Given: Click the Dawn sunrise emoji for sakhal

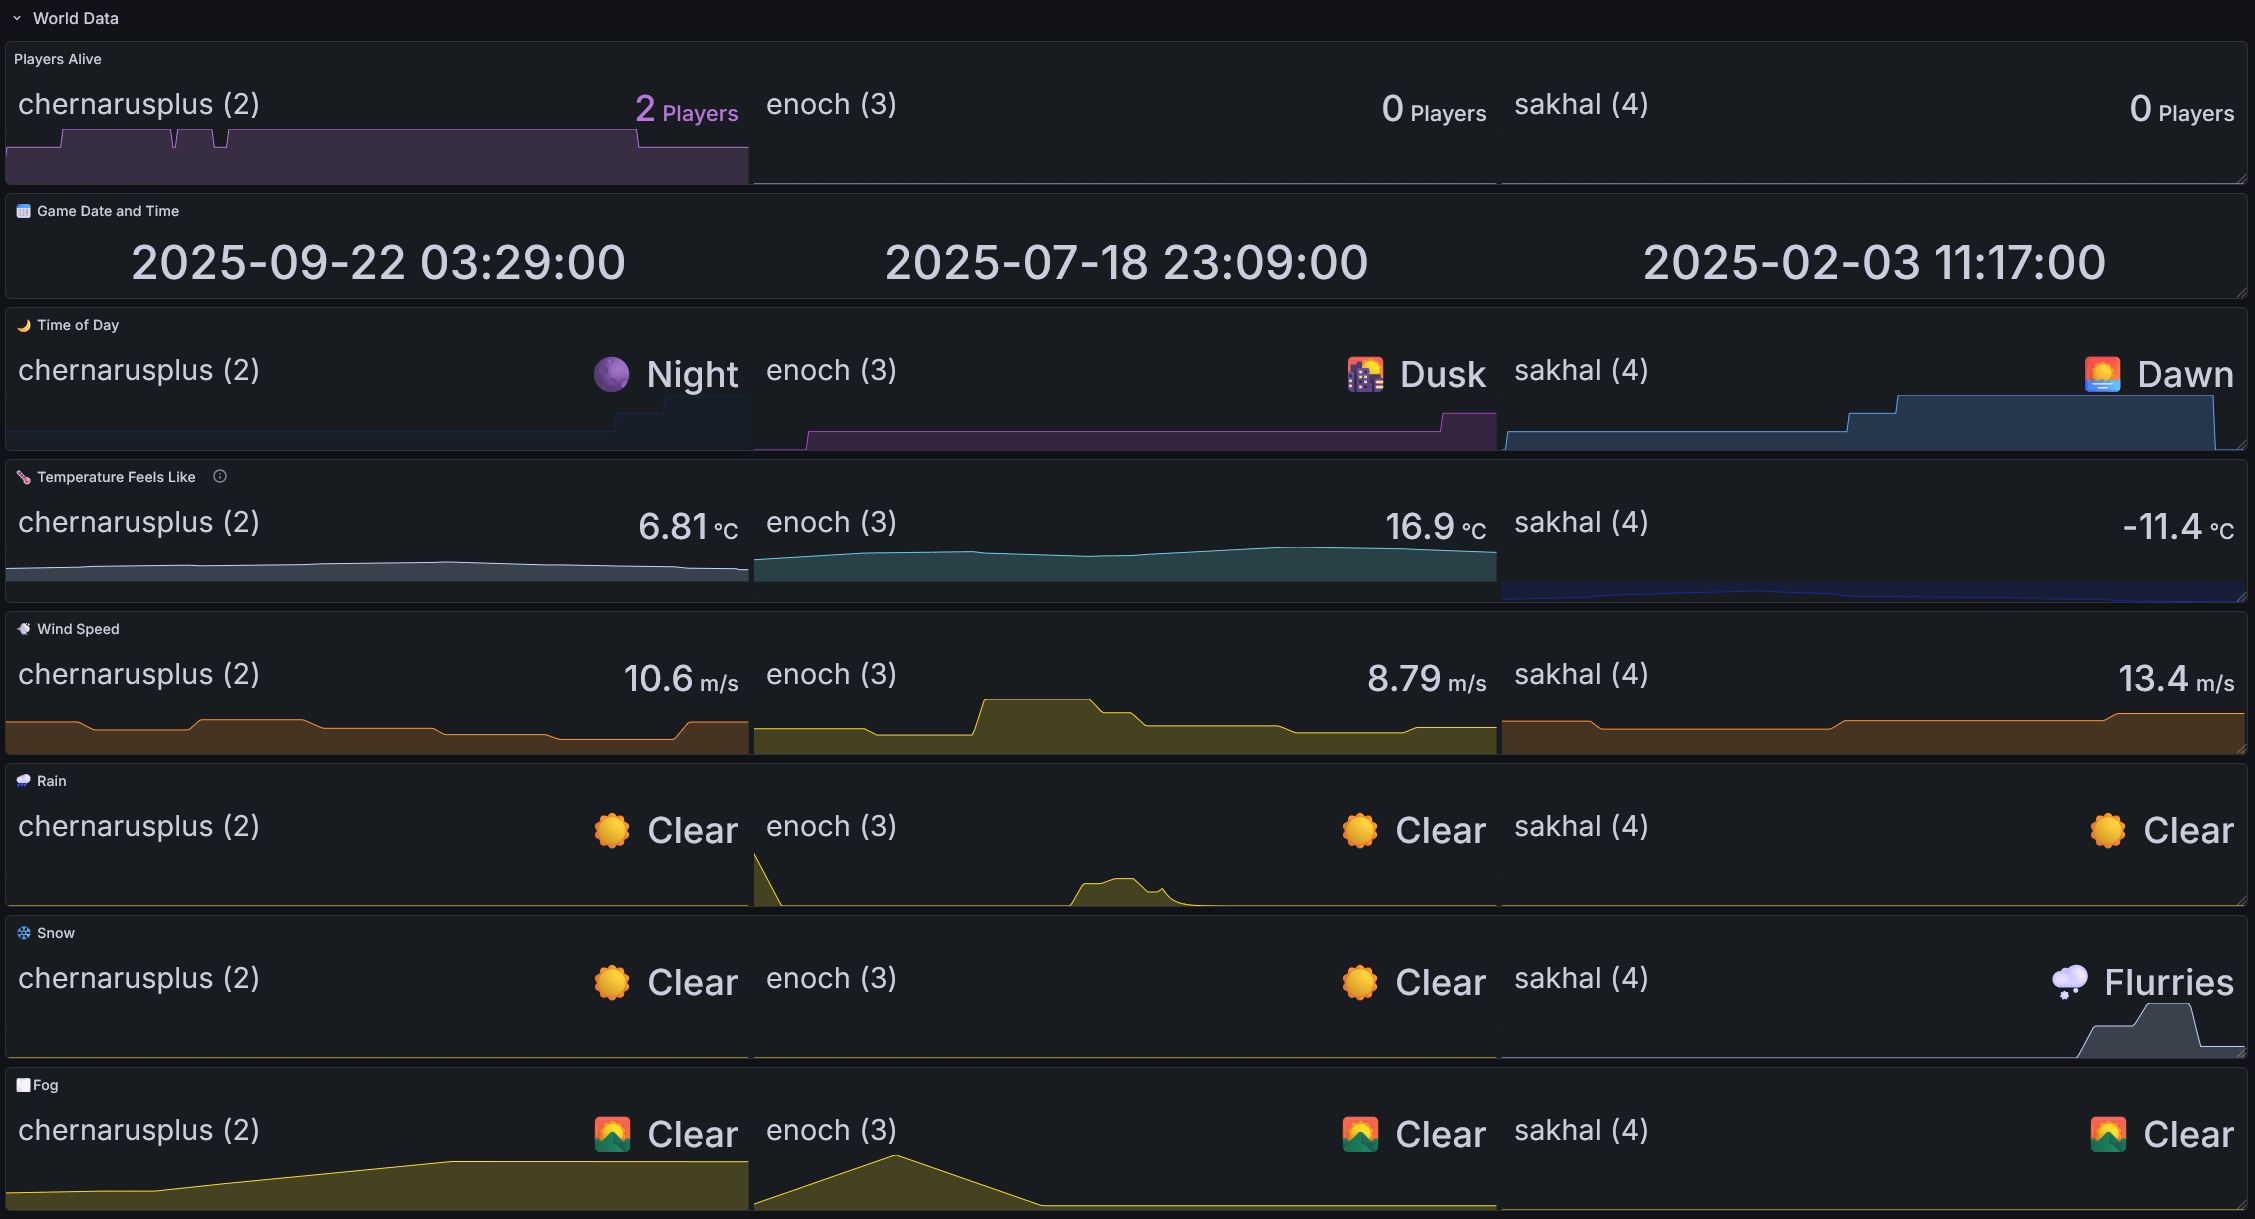Looking at the screenshot, I should [2102, 374].
